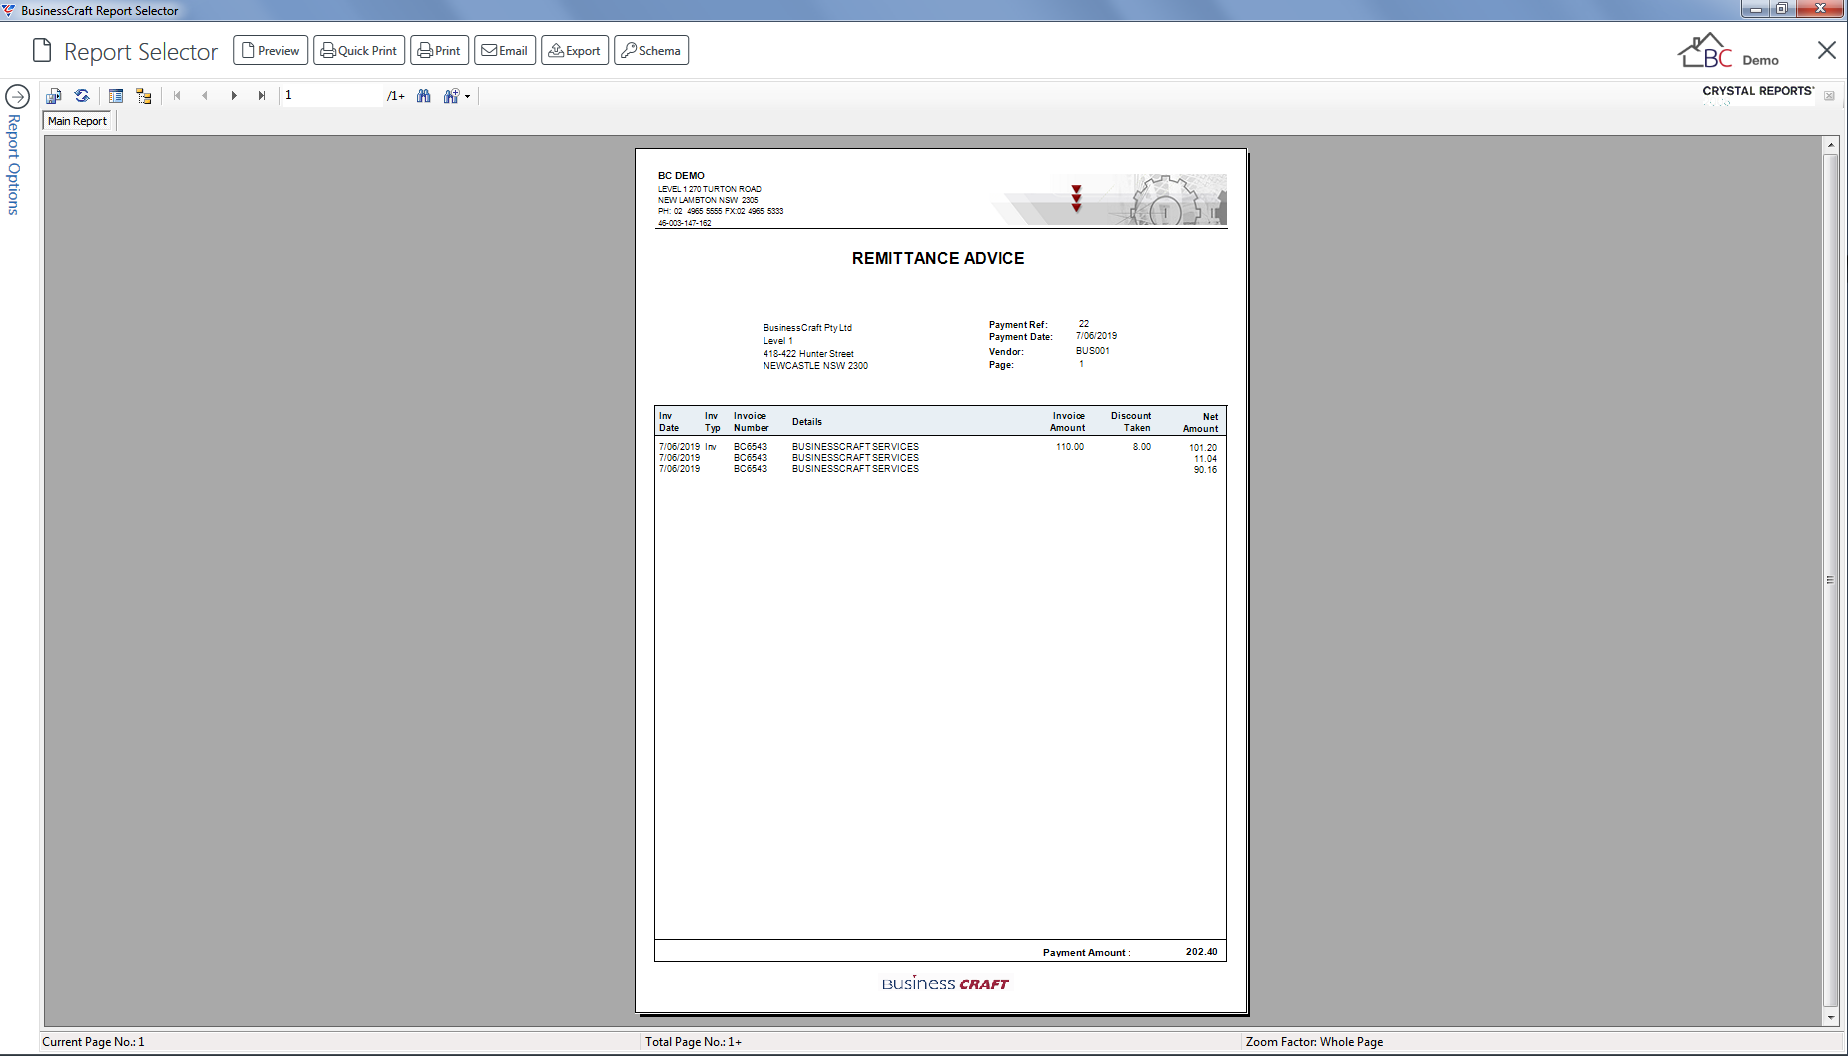1848x1056 pixels.
Task: Click the 'Details' column header
Action: pyautogui.click(x=807, y=422)
